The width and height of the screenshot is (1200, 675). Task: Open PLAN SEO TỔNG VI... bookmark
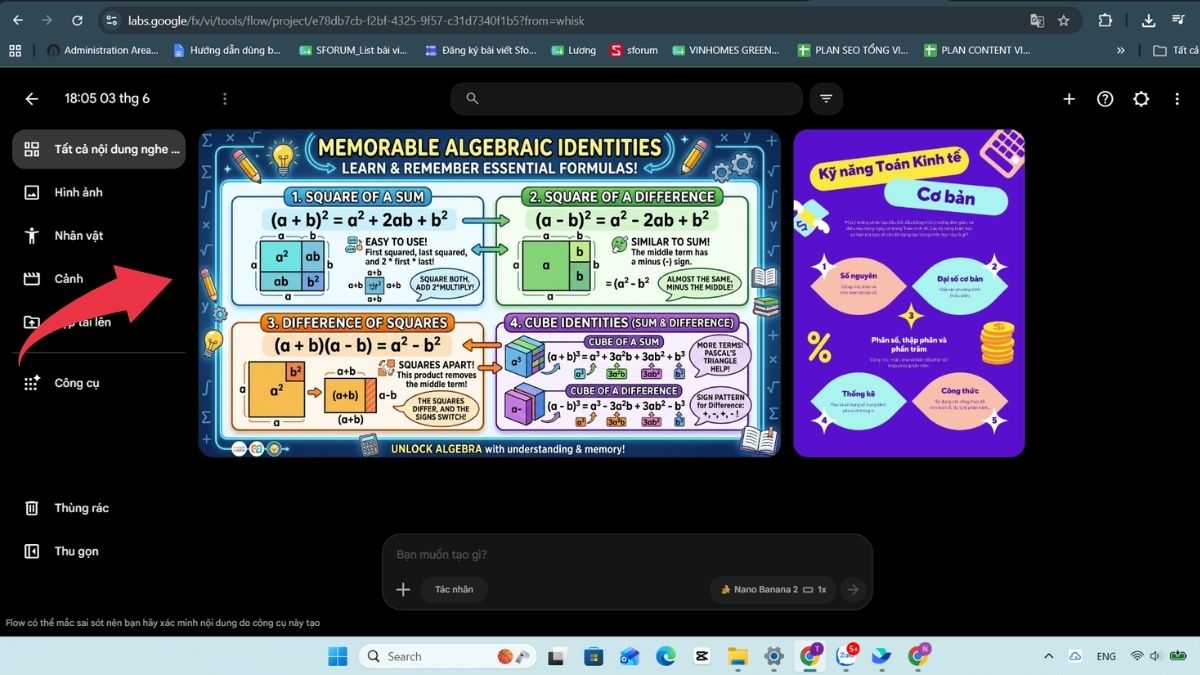click(853, 50)
